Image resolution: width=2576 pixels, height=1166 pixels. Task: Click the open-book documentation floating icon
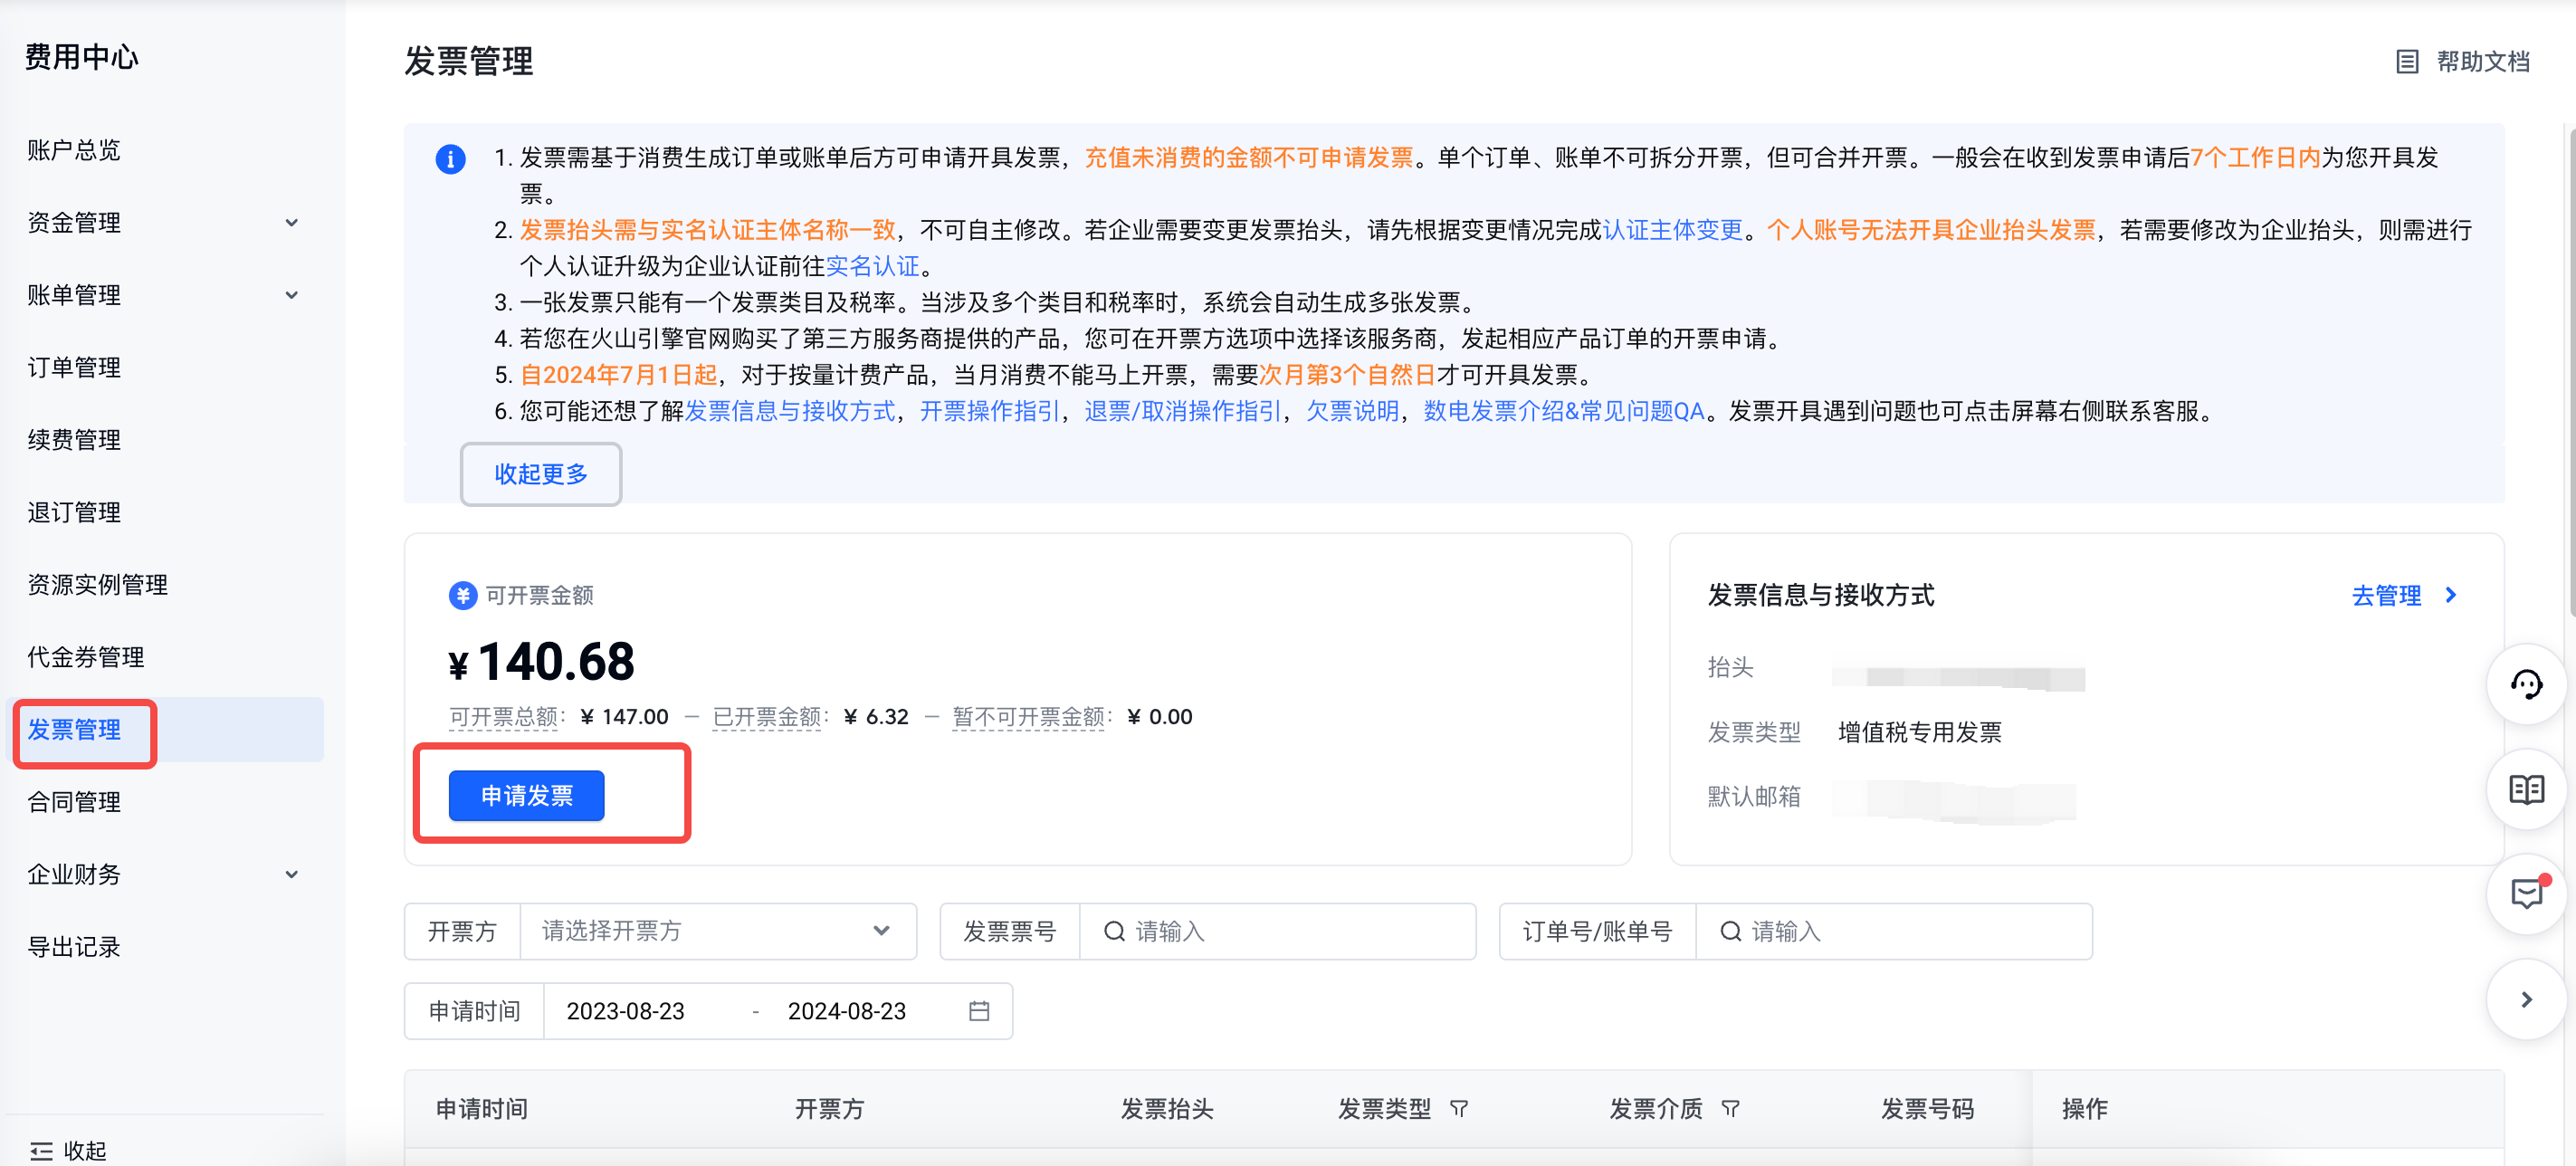pos(2525,789)
